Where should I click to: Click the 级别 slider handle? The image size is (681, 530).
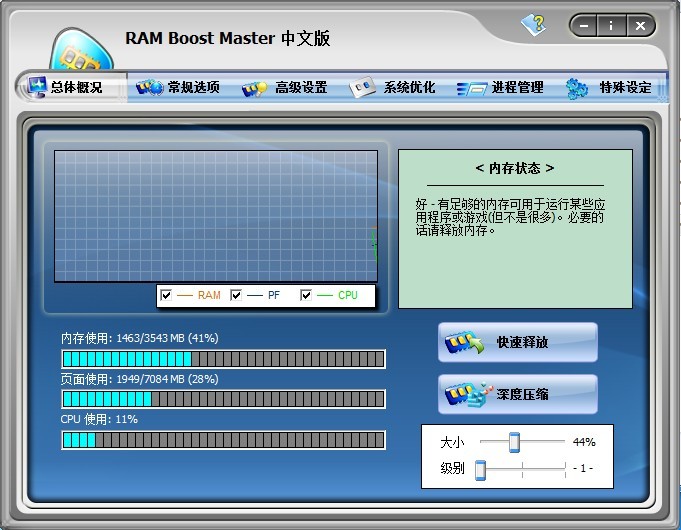481,468
